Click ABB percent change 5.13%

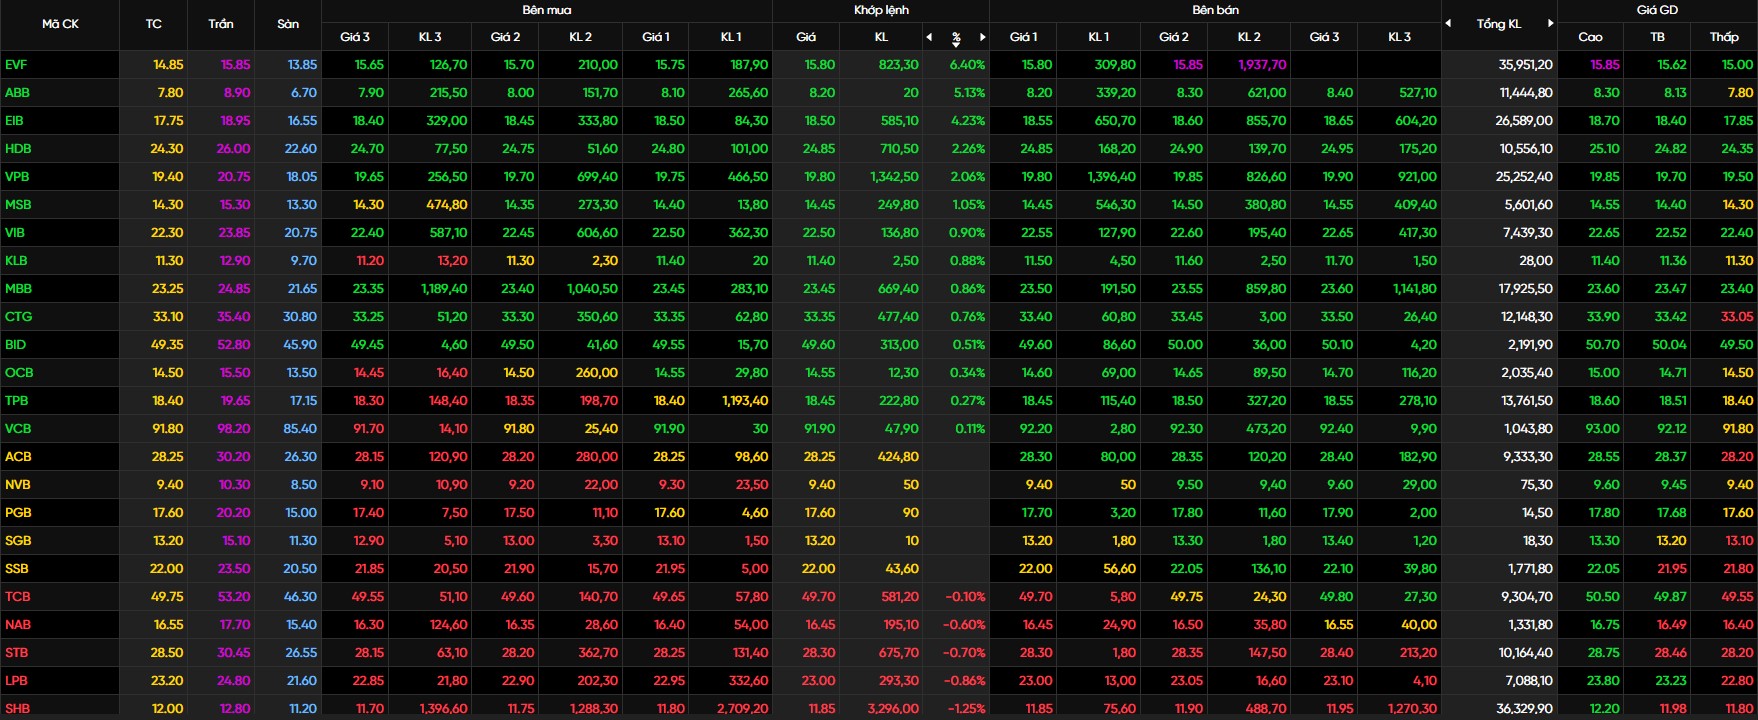tap(969, 92)
